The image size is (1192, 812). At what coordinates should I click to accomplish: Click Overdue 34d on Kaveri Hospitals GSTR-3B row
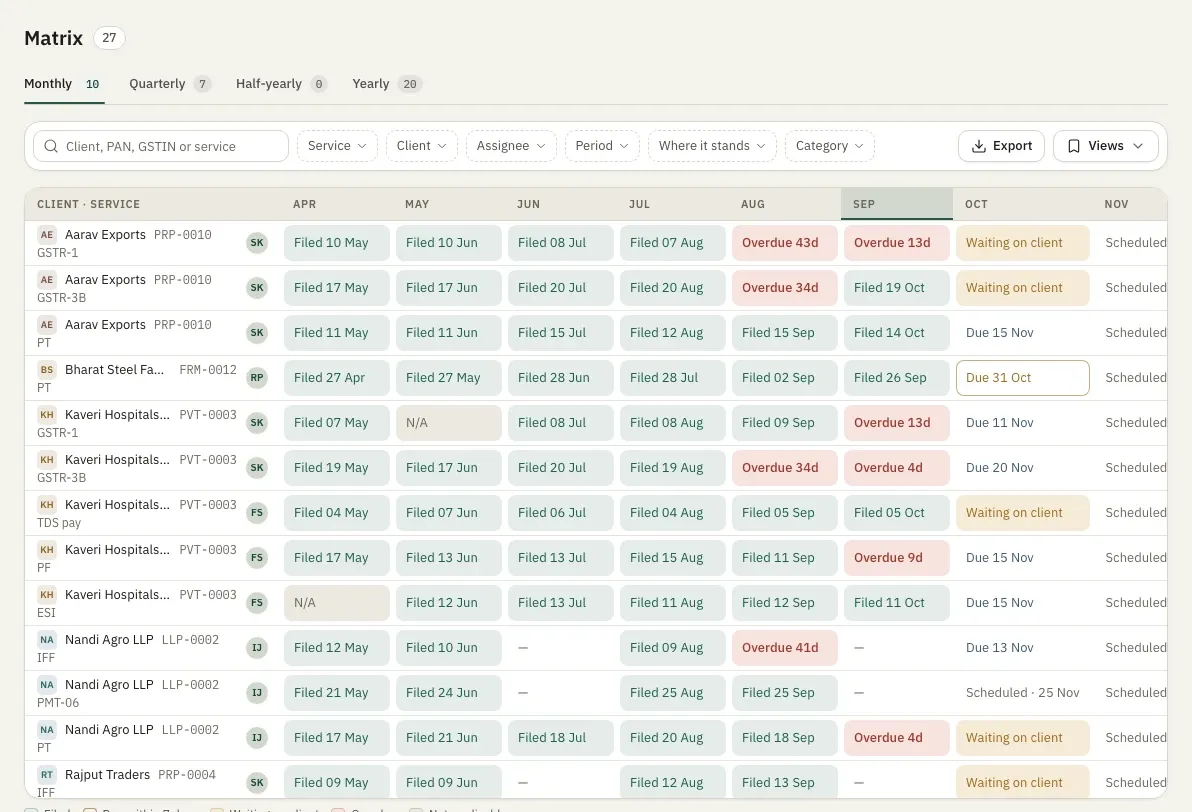(785, 468)
